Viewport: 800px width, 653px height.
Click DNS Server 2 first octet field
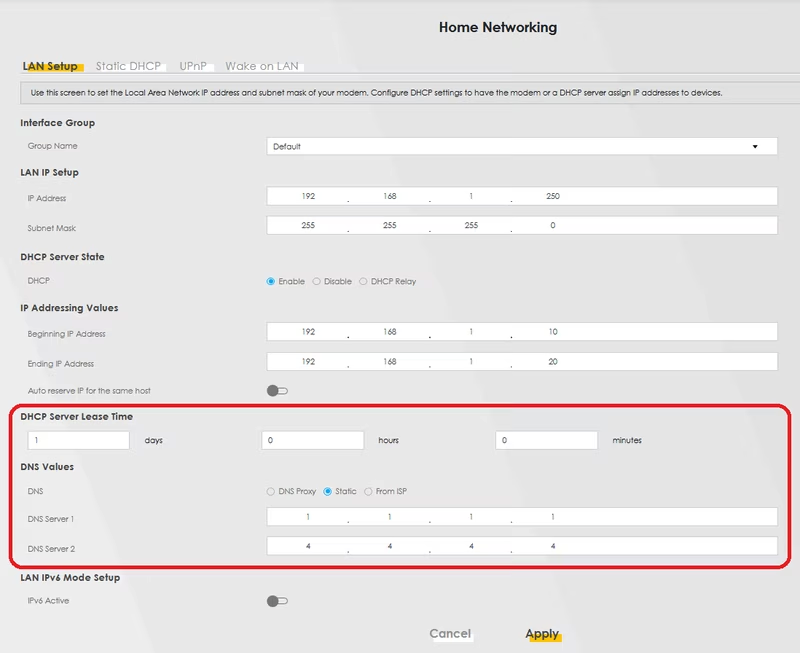(x=308, y=546)
